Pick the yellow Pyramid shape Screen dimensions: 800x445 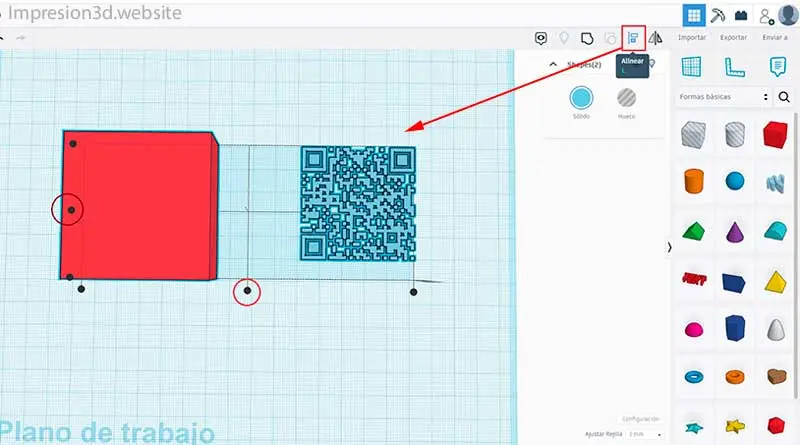pyautogui.click(x=776, y=282)
